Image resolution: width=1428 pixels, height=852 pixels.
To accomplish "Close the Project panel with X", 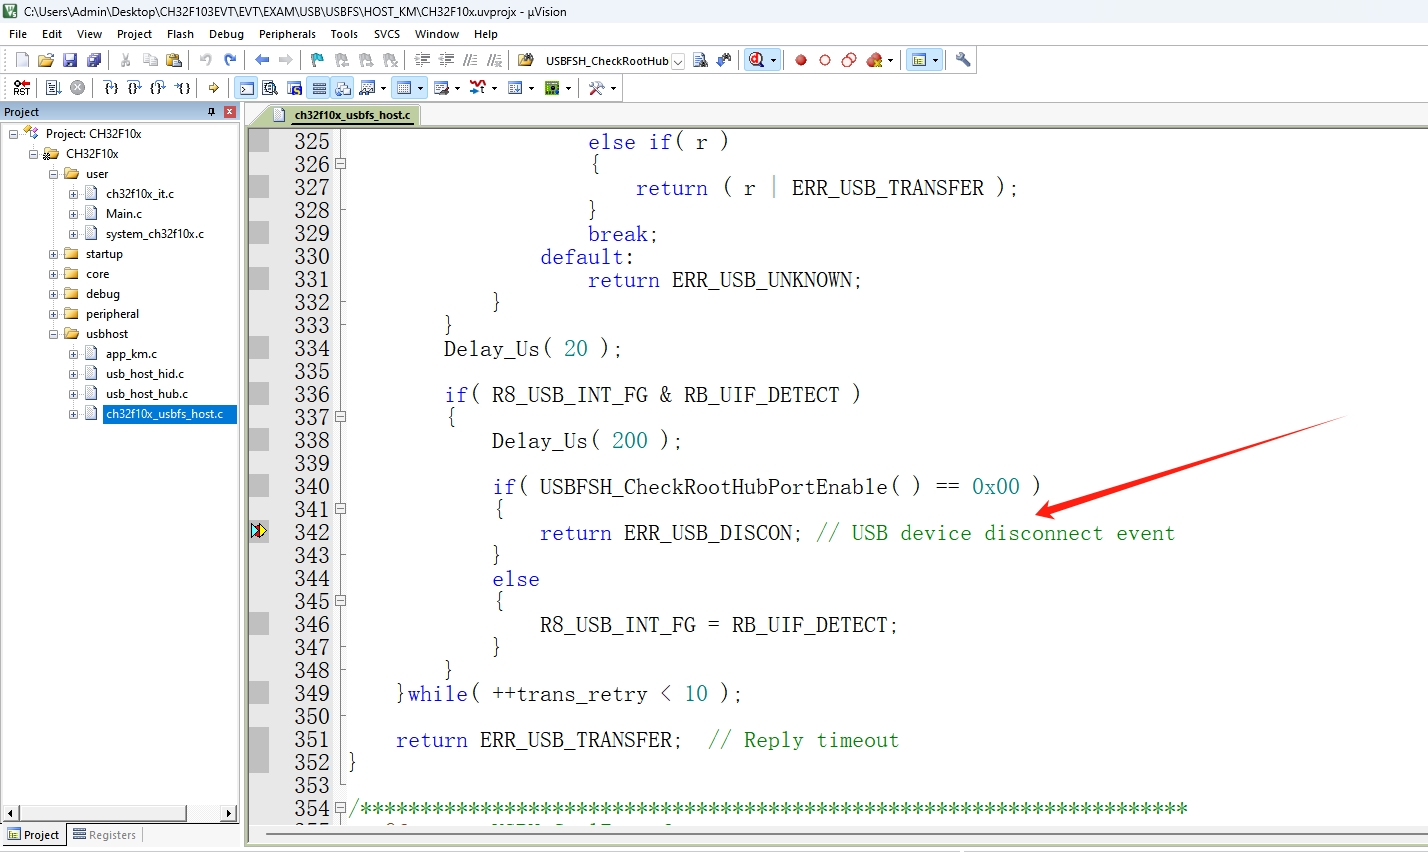I will 230,112.
